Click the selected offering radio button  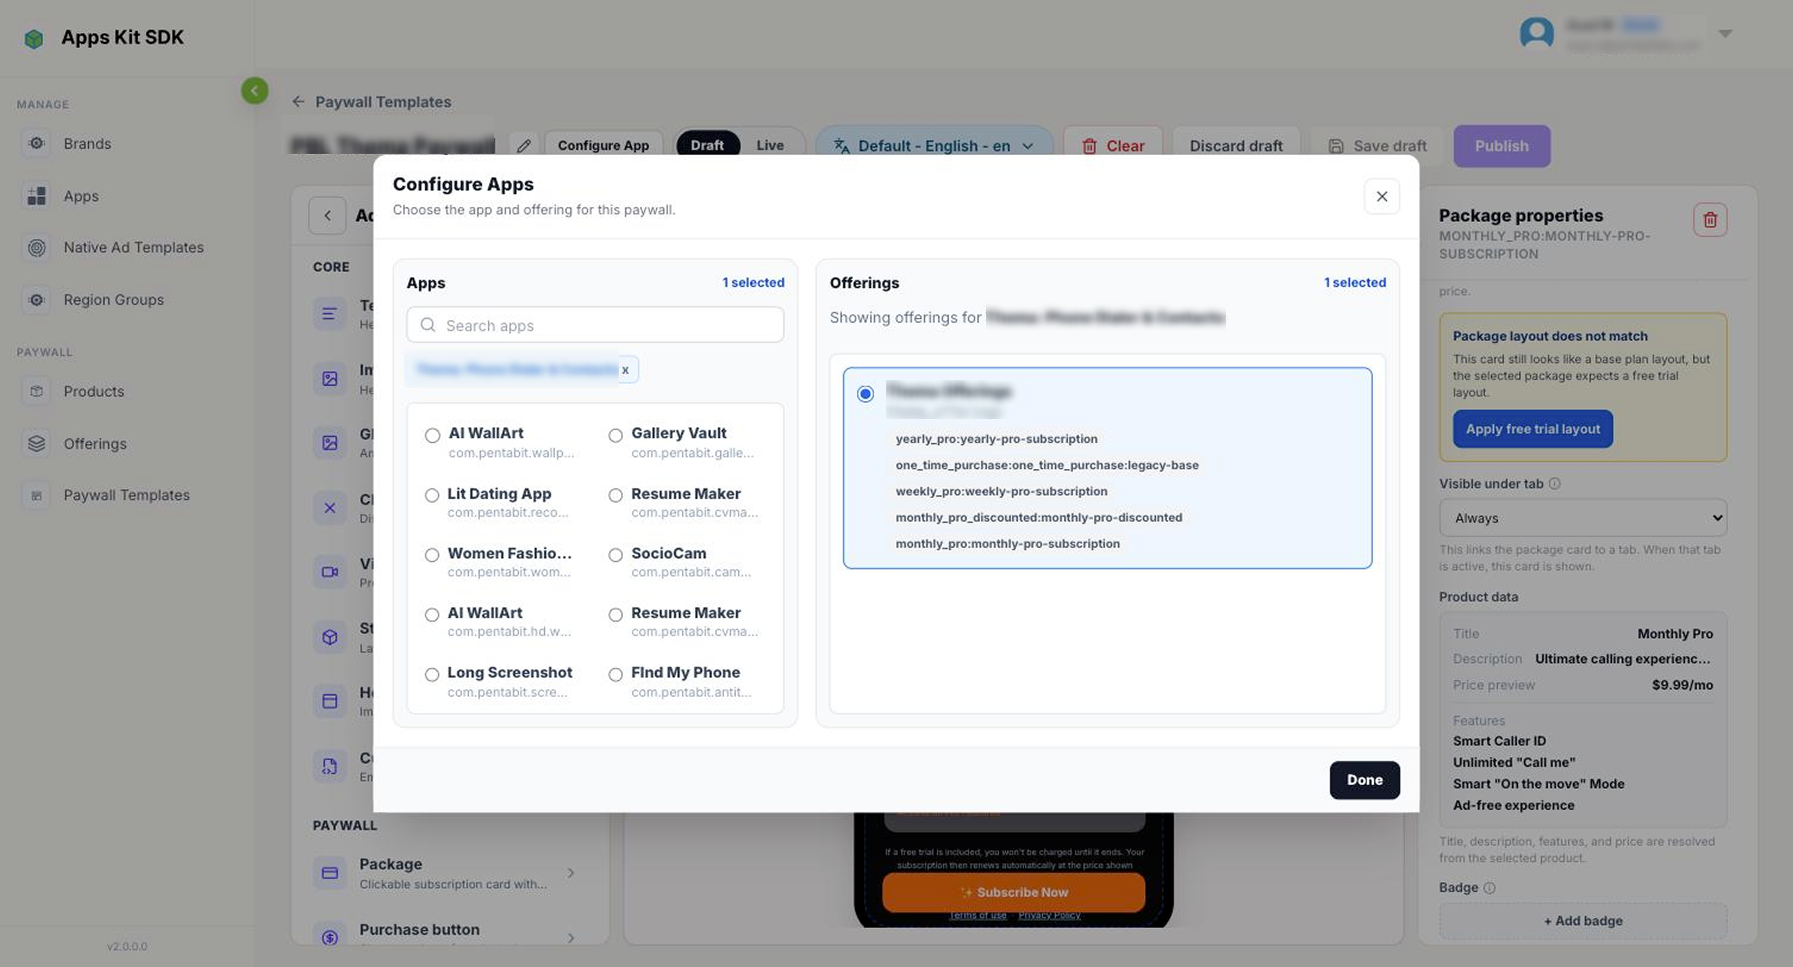point(865,394)
